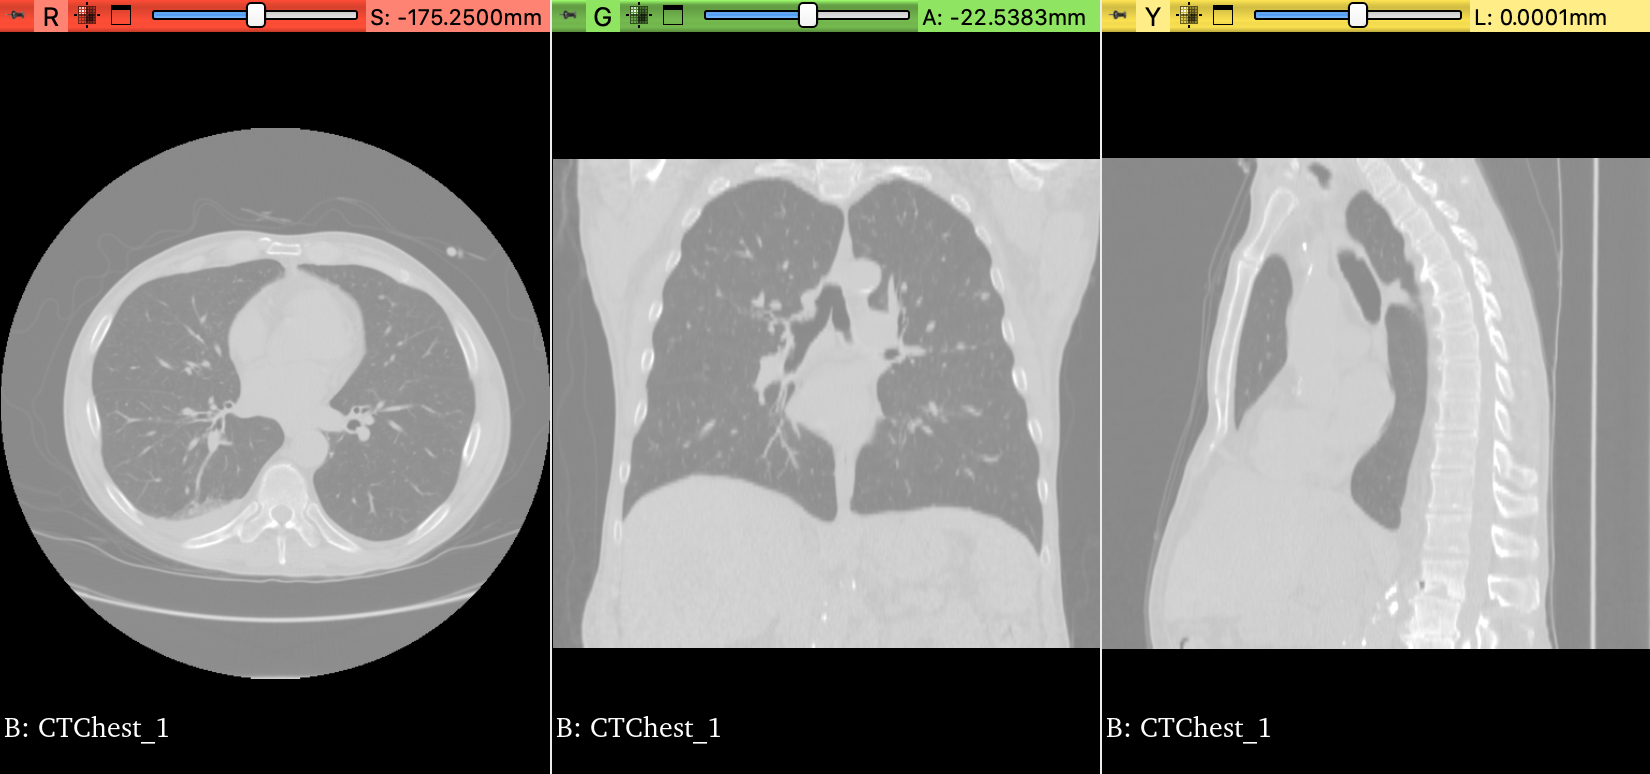The height and width of the screenshot is (774, 1650).
Task: Click the pin icon in the Green slice view
Action: pos(569,16)
